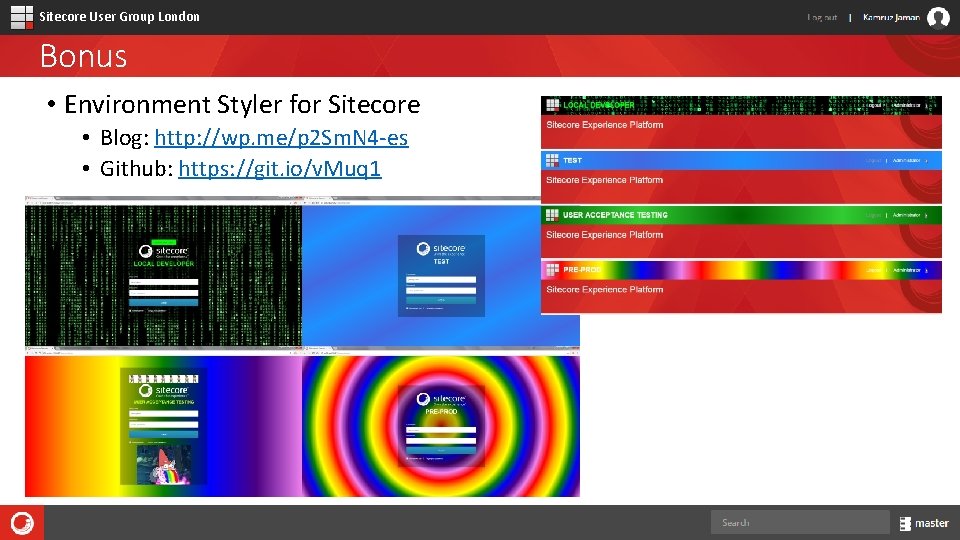This screenshot has width=960, height=540.
Task: Click the red Sitecore logo button bottom left
Action: [22, 523]
